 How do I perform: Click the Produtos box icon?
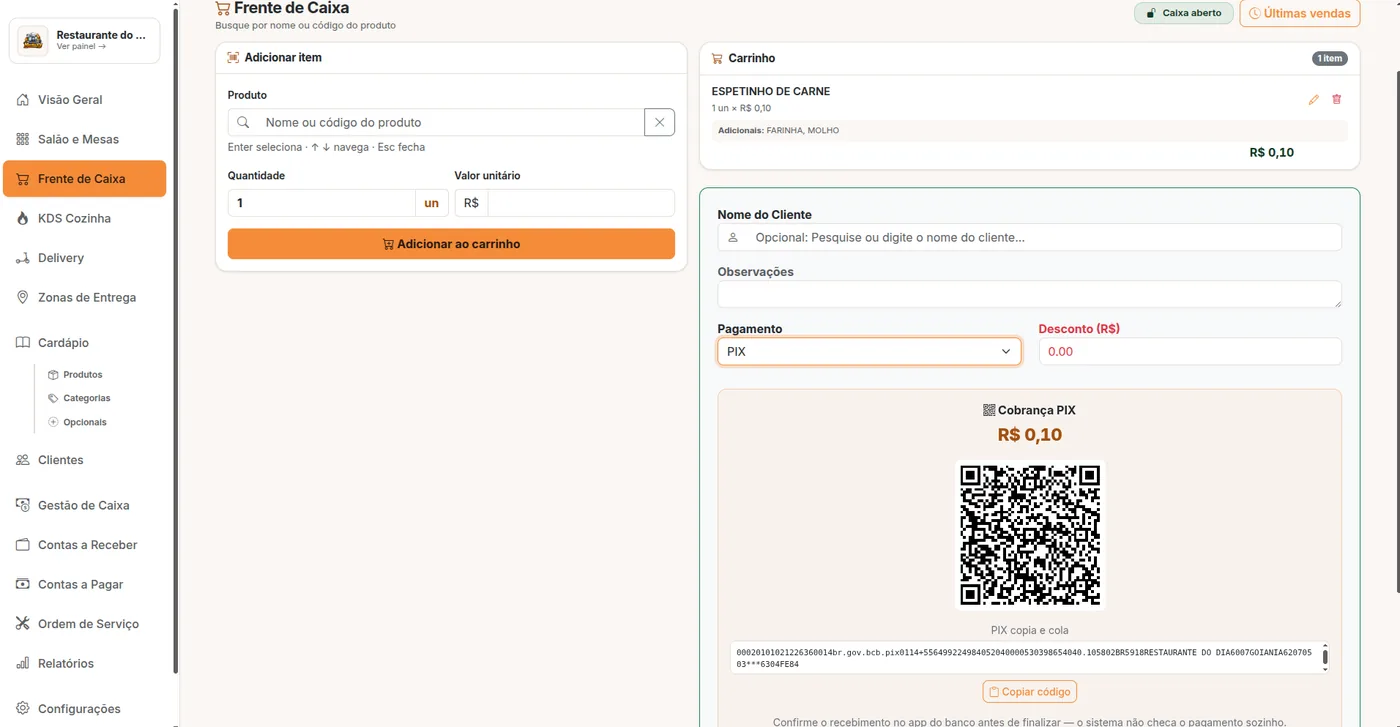coord(54,374)
